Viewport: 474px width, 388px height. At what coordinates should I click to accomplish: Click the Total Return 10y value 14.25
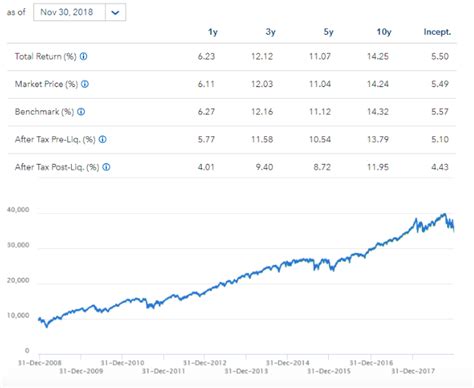pos(378,56)
